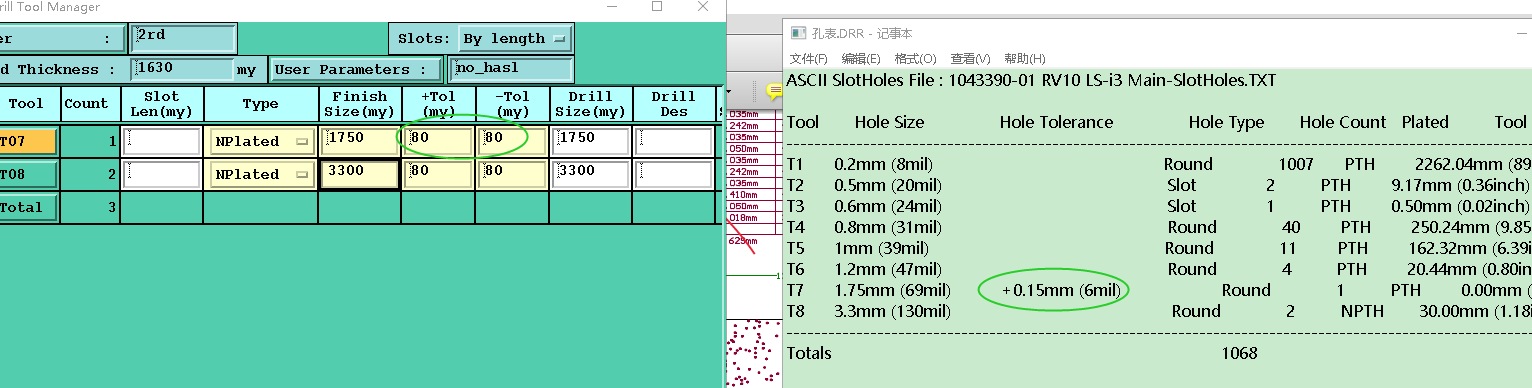Click Drill Size field showing 1750

point(590,141)
